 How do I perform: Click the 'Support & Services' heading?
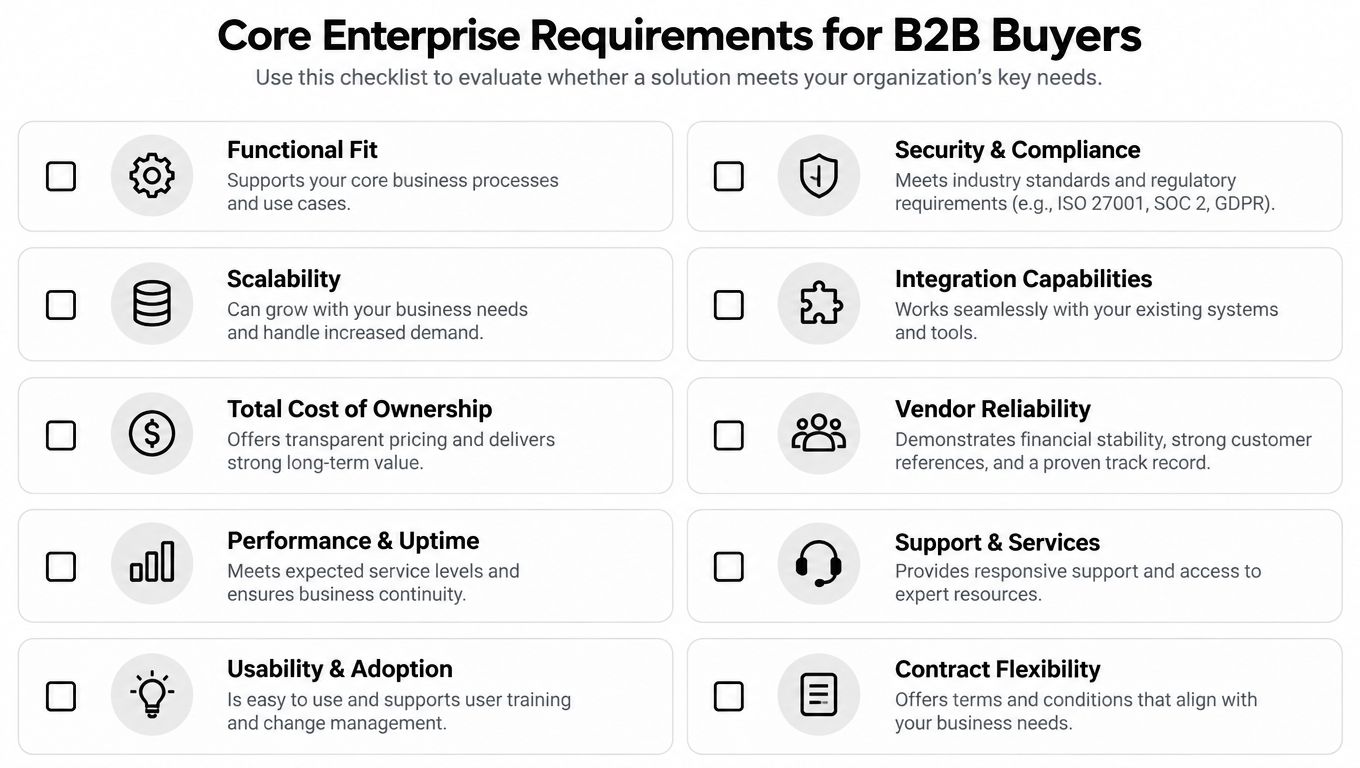point(997,543)
